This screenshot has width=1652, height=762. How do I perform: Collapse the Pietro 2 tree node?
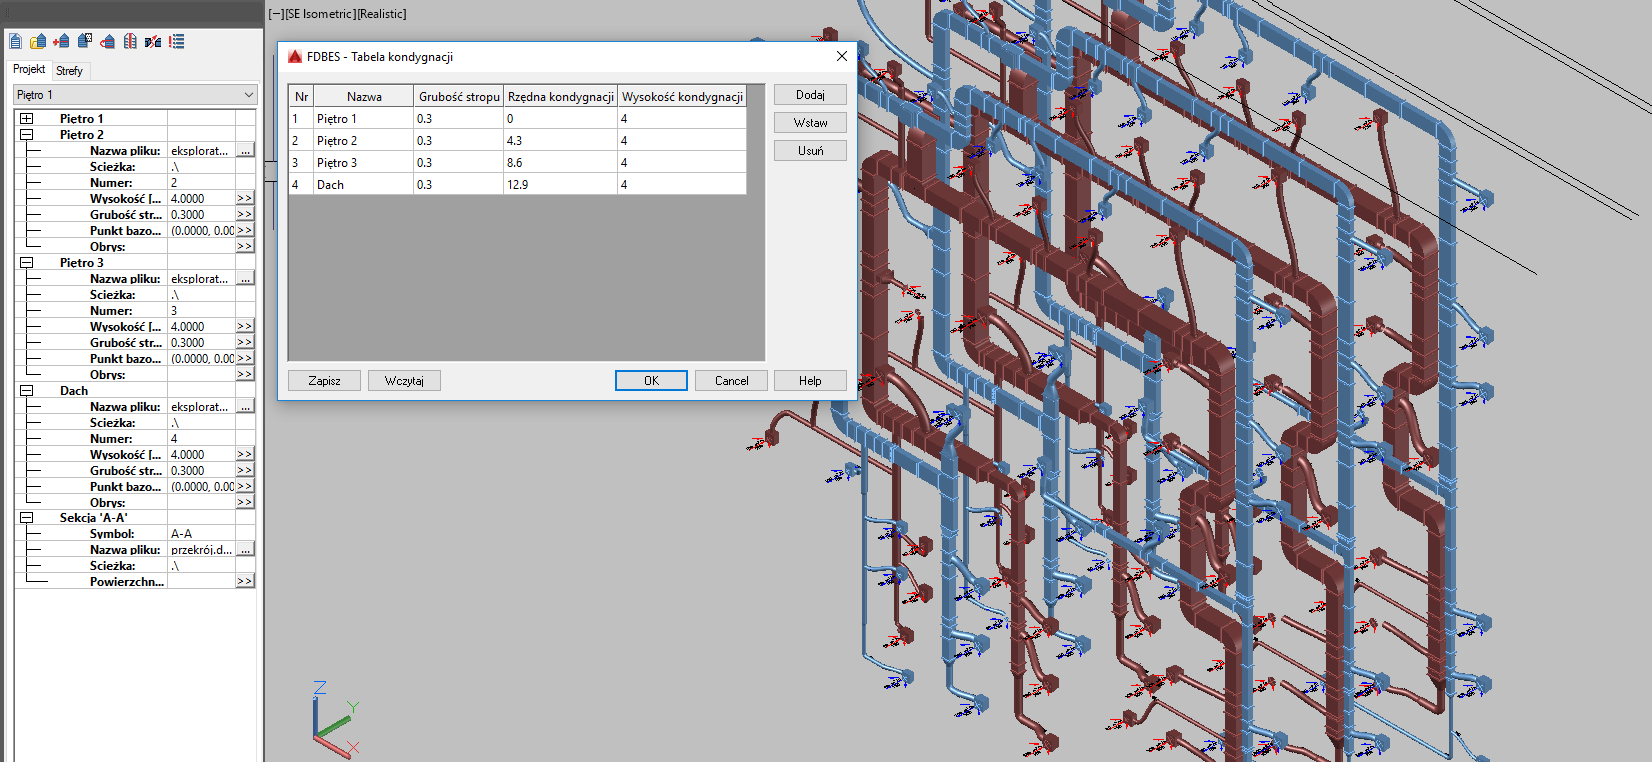(x=27, y=135)
